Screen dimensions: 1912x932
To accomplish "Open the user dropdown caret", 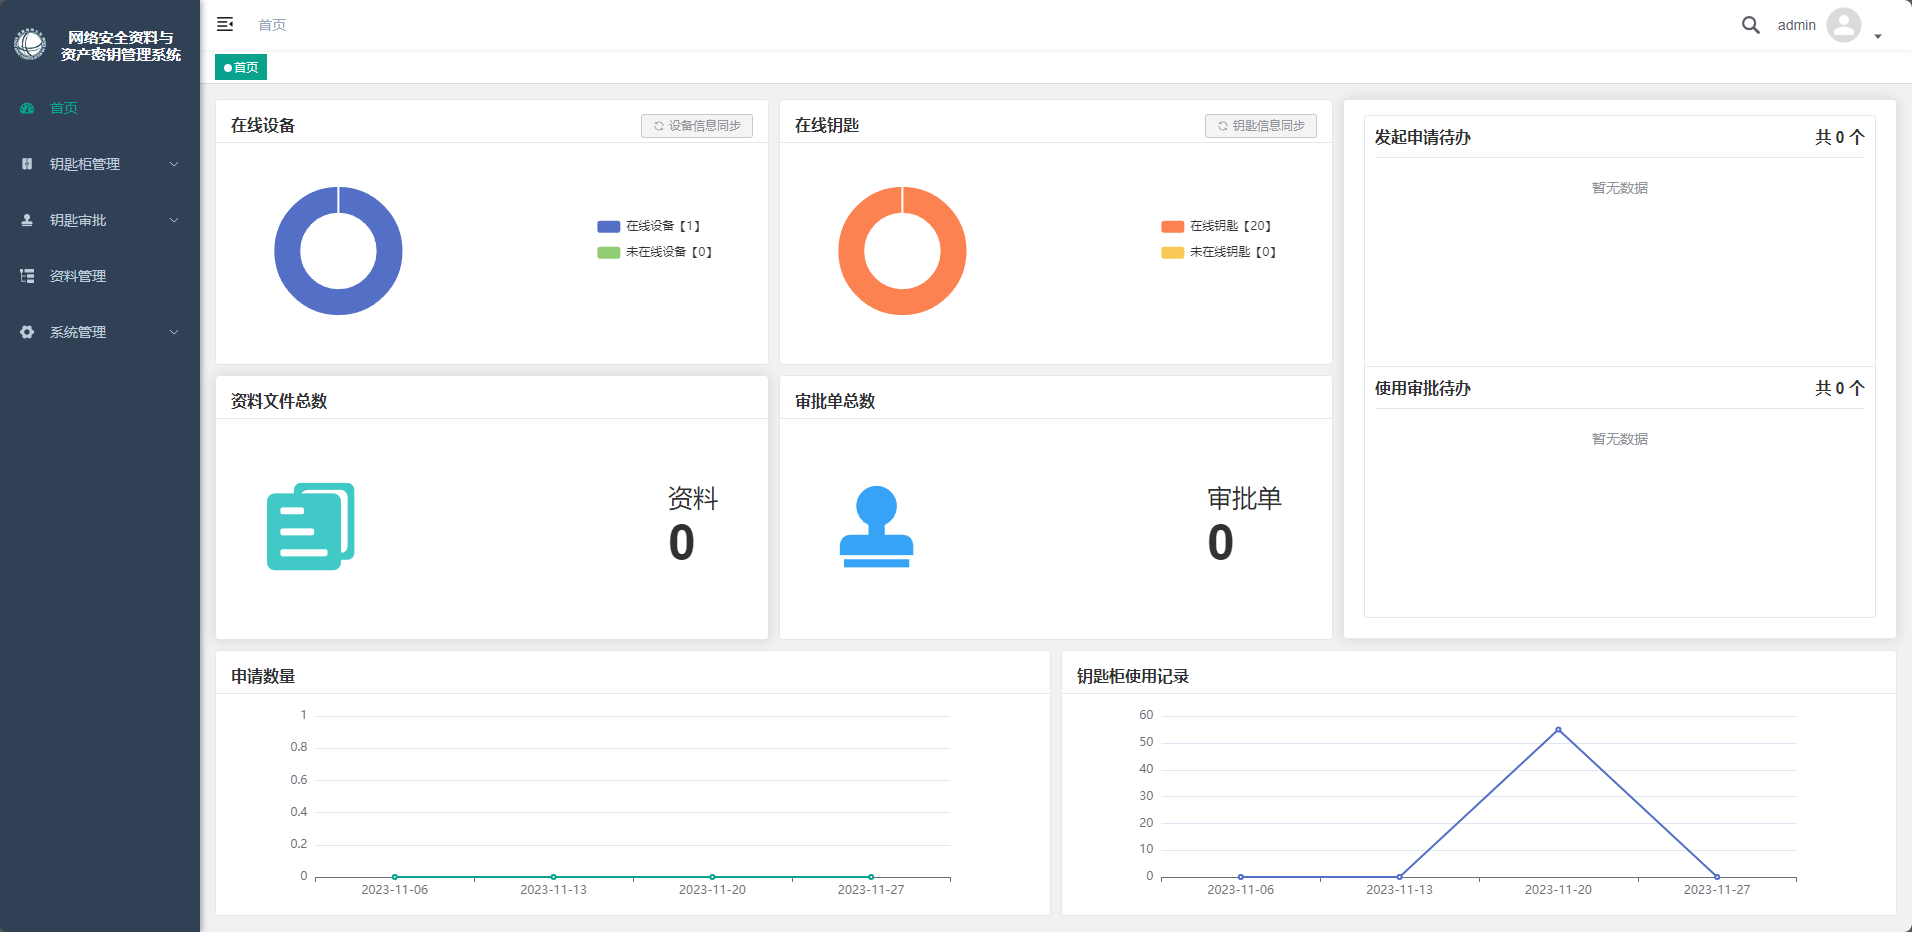I will [1878, 37].
